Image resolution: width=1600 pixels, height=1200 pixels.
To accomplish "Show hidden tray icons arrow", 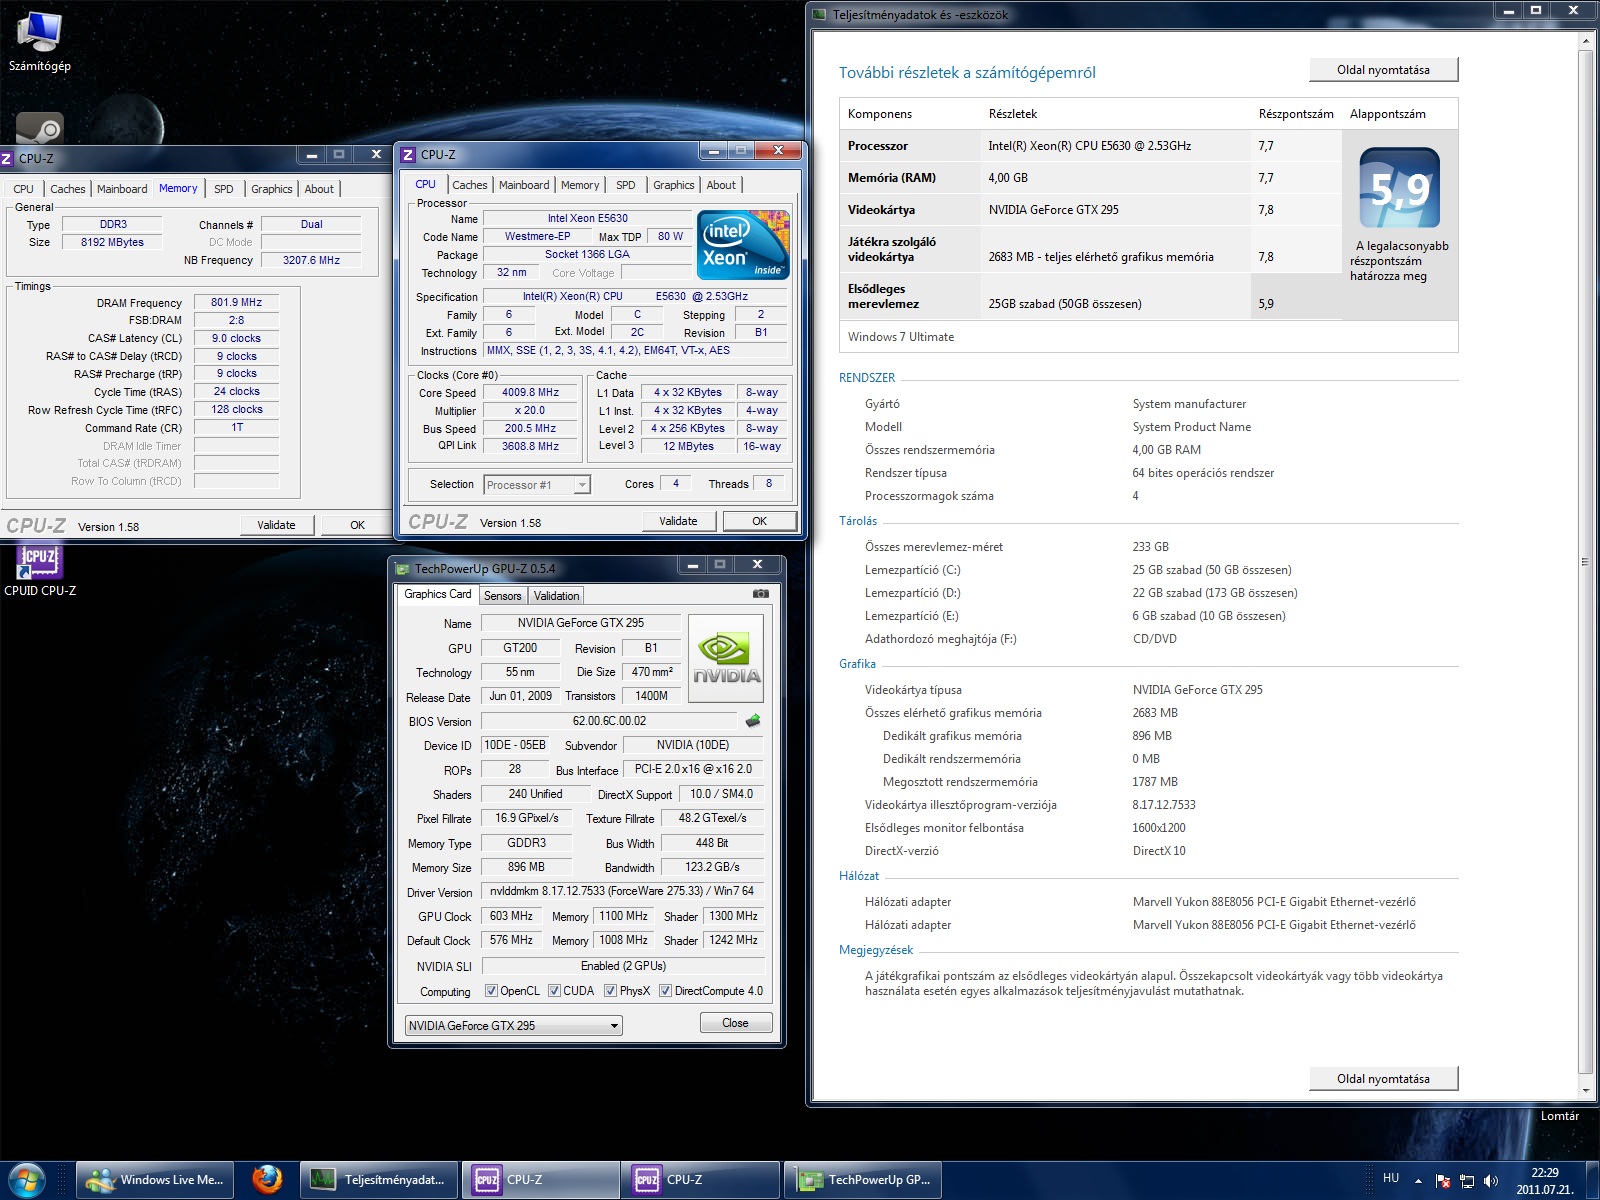I will click(x=1418, y=1181).
